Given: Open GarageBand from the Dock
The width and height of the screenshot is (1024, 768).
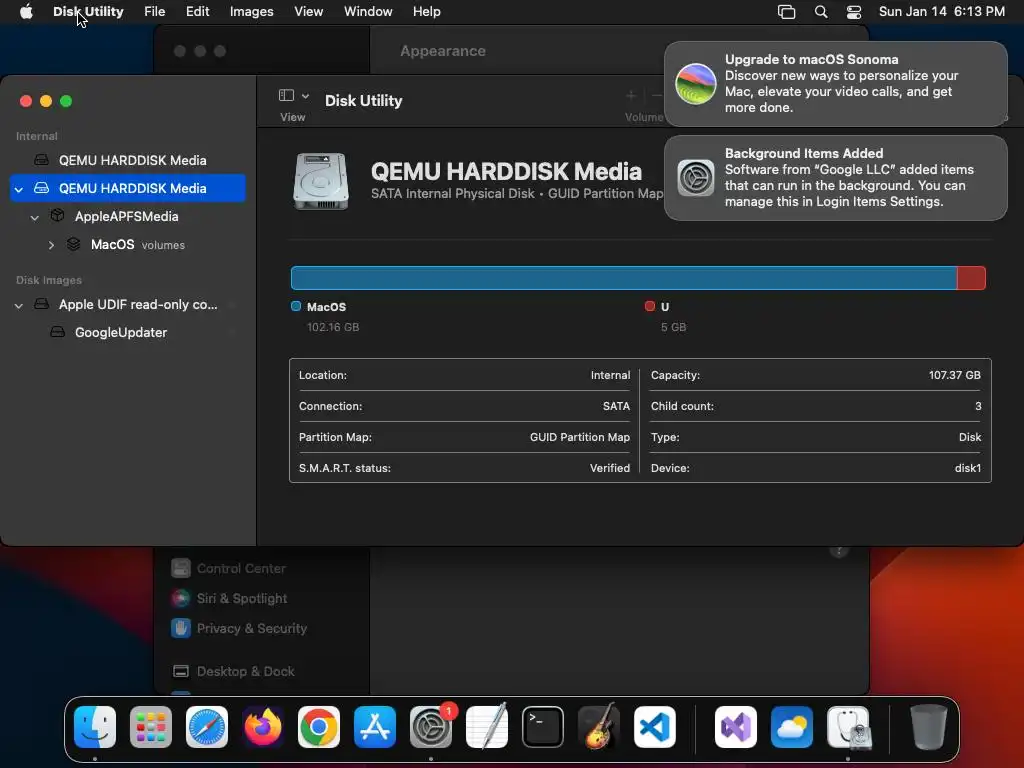Looking at the screenshot, I should (x=599, y=727).
